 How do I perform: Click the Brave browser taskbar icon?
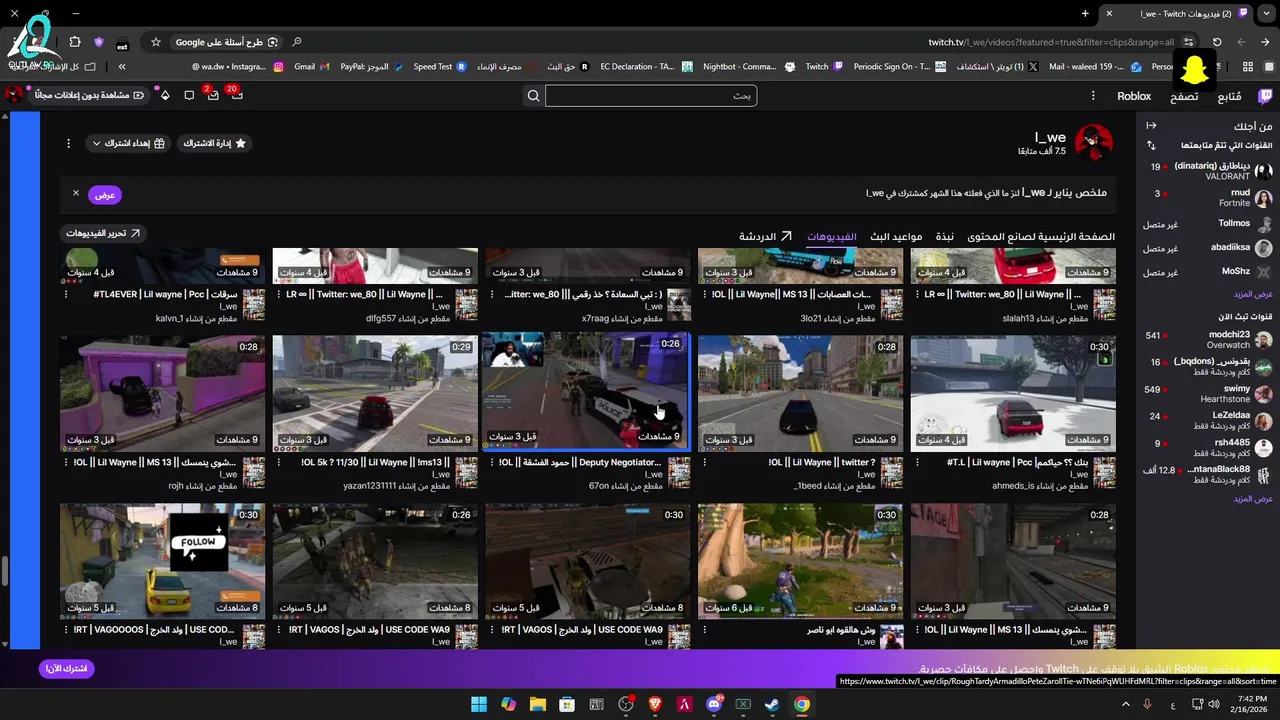point(655,704)
